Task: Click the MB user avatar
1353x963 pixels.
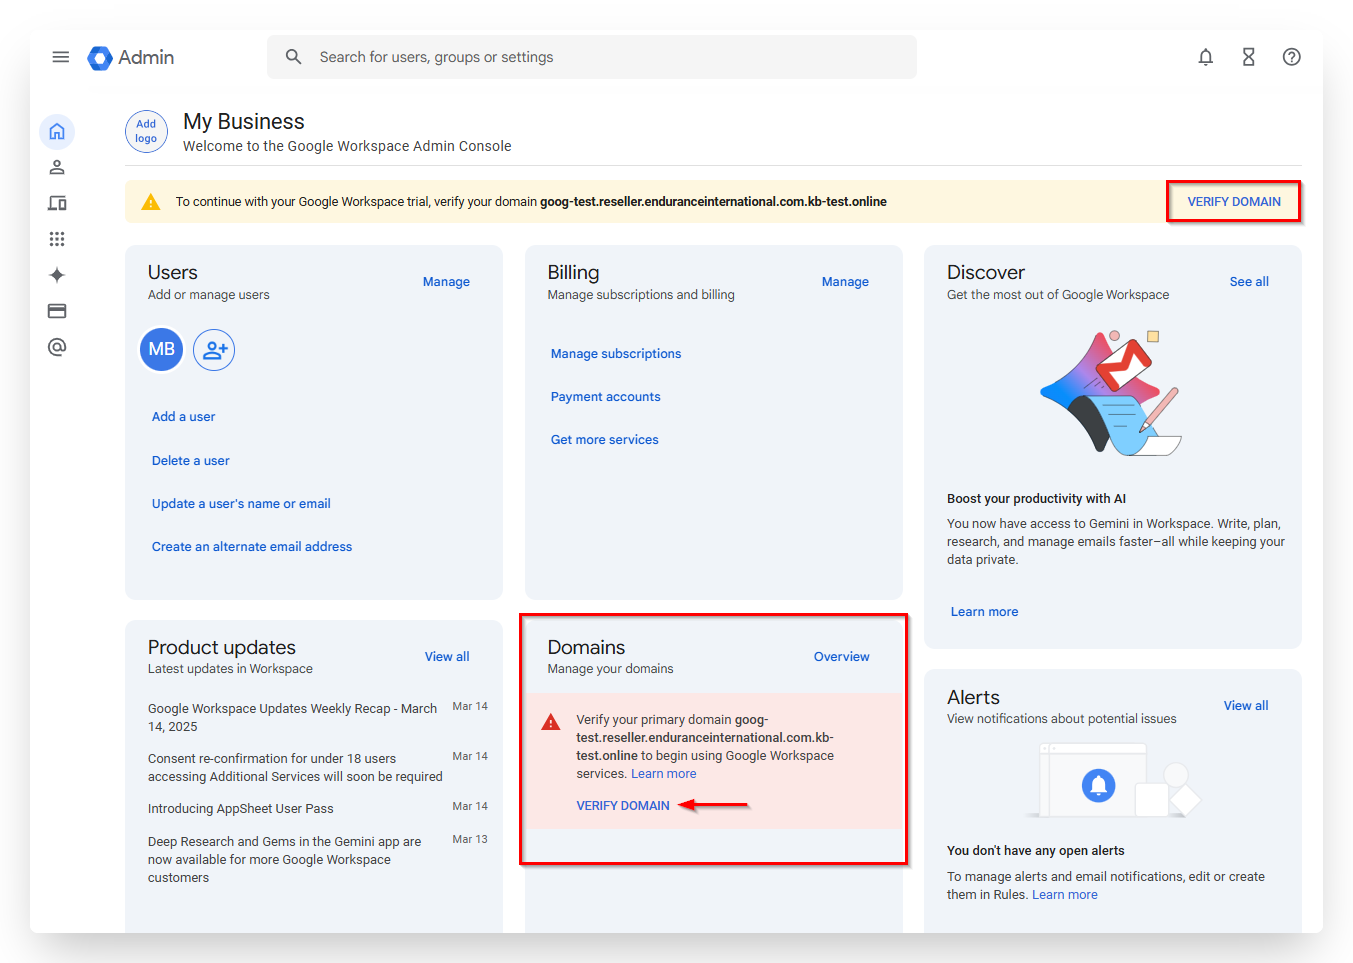Action: click(x=162, y=349)
